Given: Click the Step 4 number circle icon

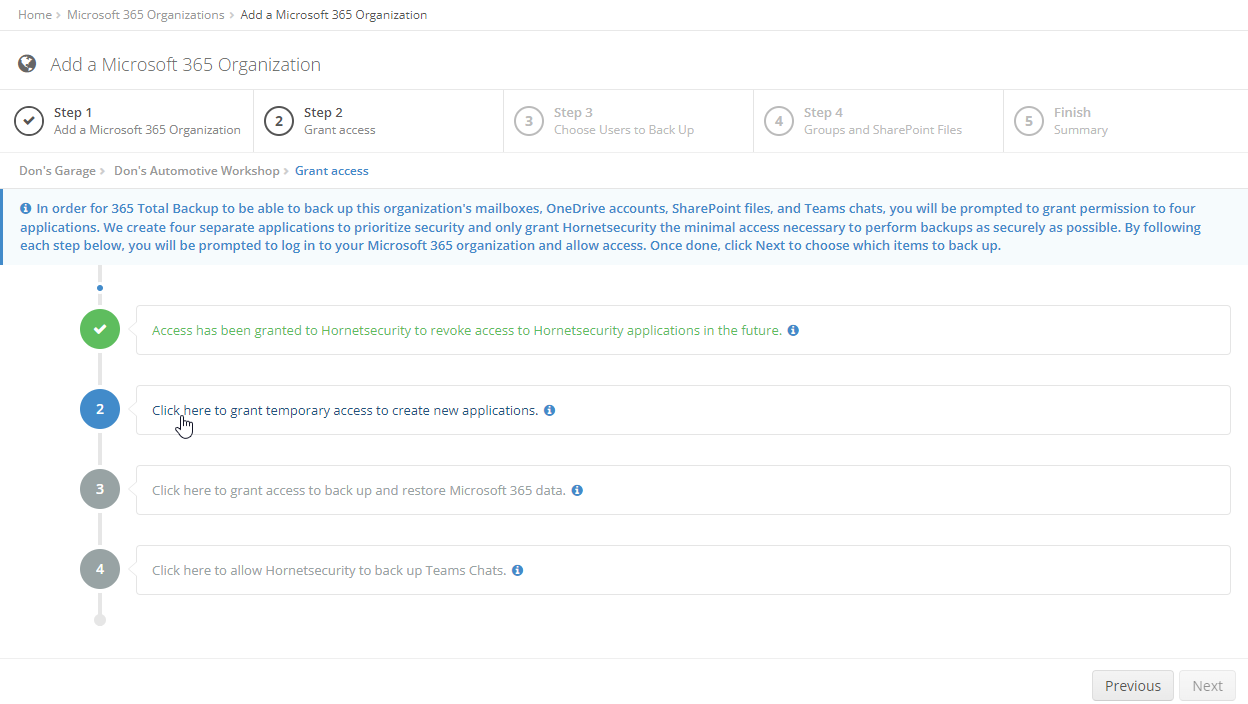Looking at the screenshot, I should click(779, 121).
